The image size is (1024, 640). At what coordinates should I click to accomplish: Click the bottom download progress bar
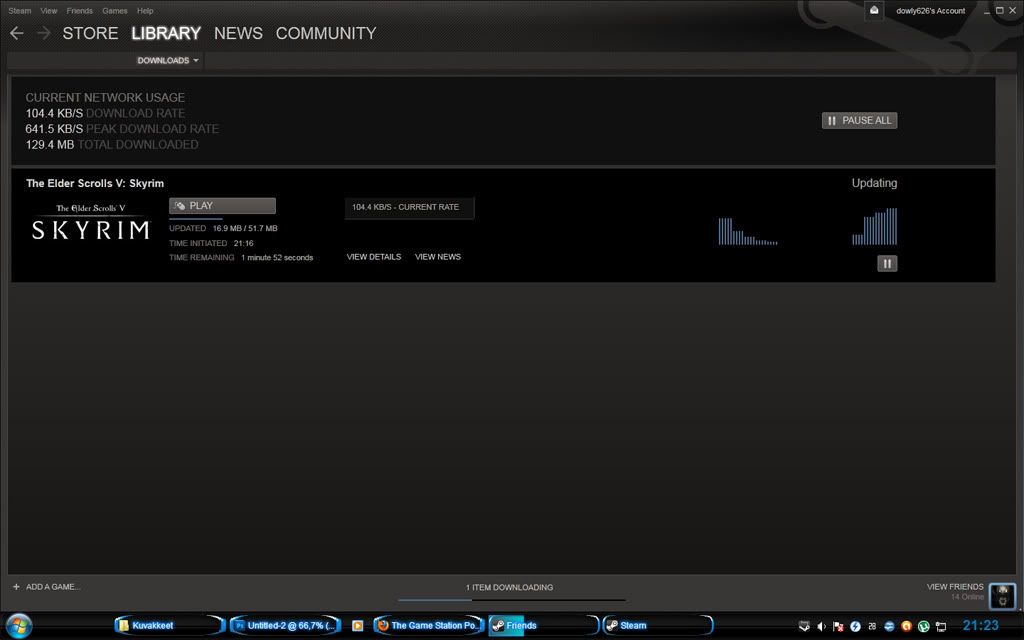tap(511, 600)
